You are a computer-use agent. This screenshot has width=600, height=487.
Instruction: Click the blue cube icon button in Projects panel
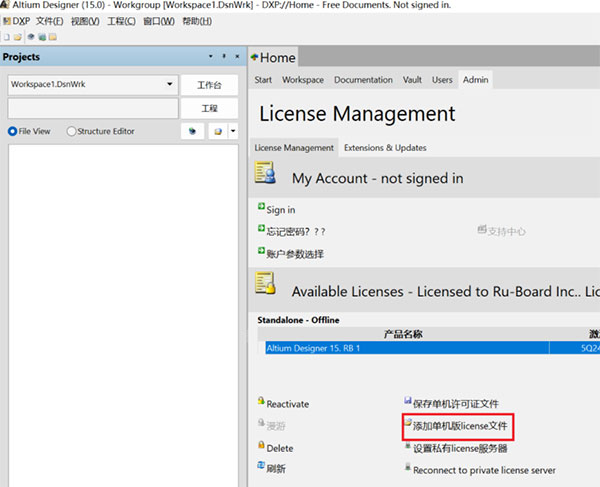pos(192,131)
